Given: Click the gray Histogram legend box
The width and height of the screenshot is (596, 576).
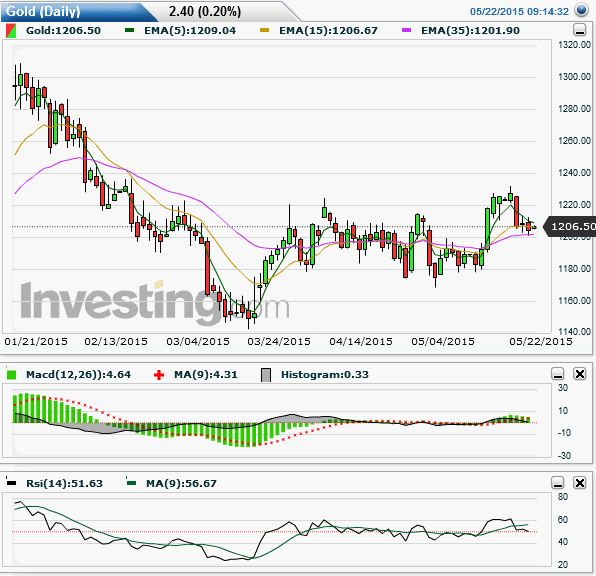Looking at the screenshot, I should (266, 375).
